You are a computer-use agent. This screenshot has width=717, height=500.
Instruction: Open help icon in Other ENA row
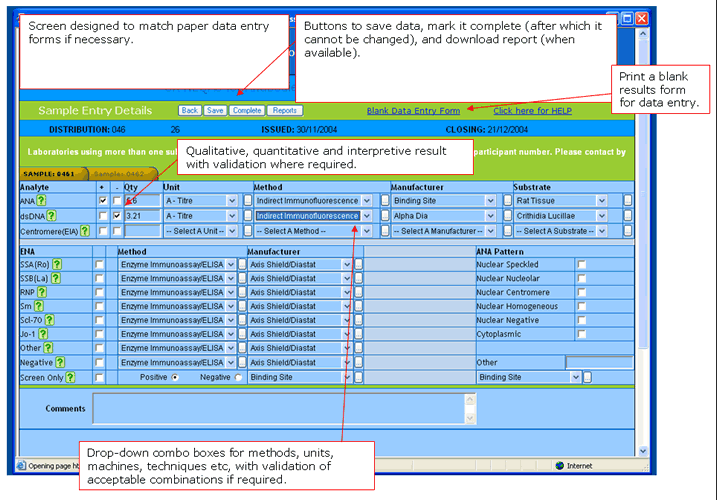click(x=48, y=348)
